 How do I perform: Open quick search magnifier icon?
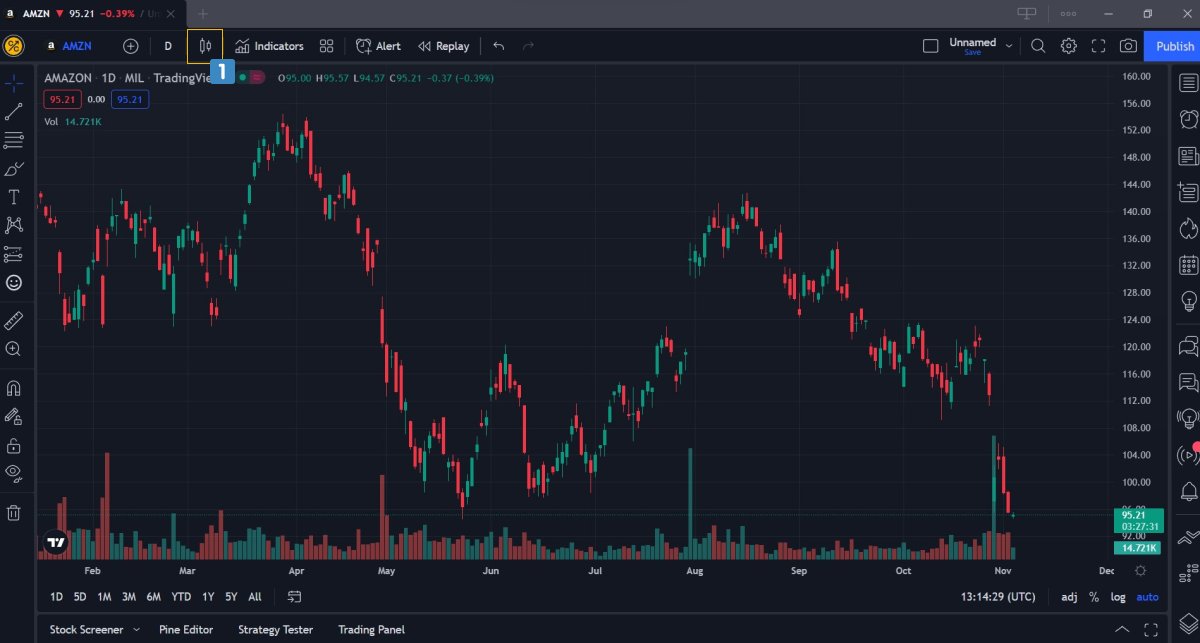(1038, 46)
